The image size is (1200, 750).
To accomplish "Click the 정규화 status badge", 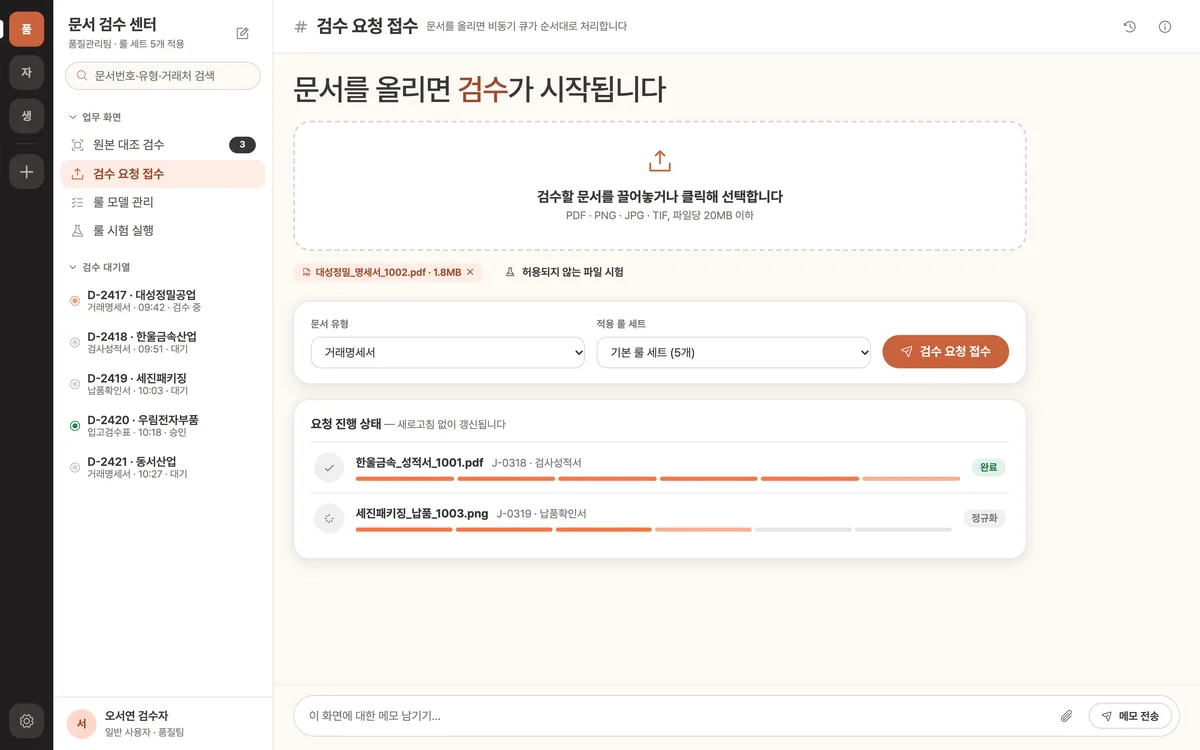I will tap(984, 518).
